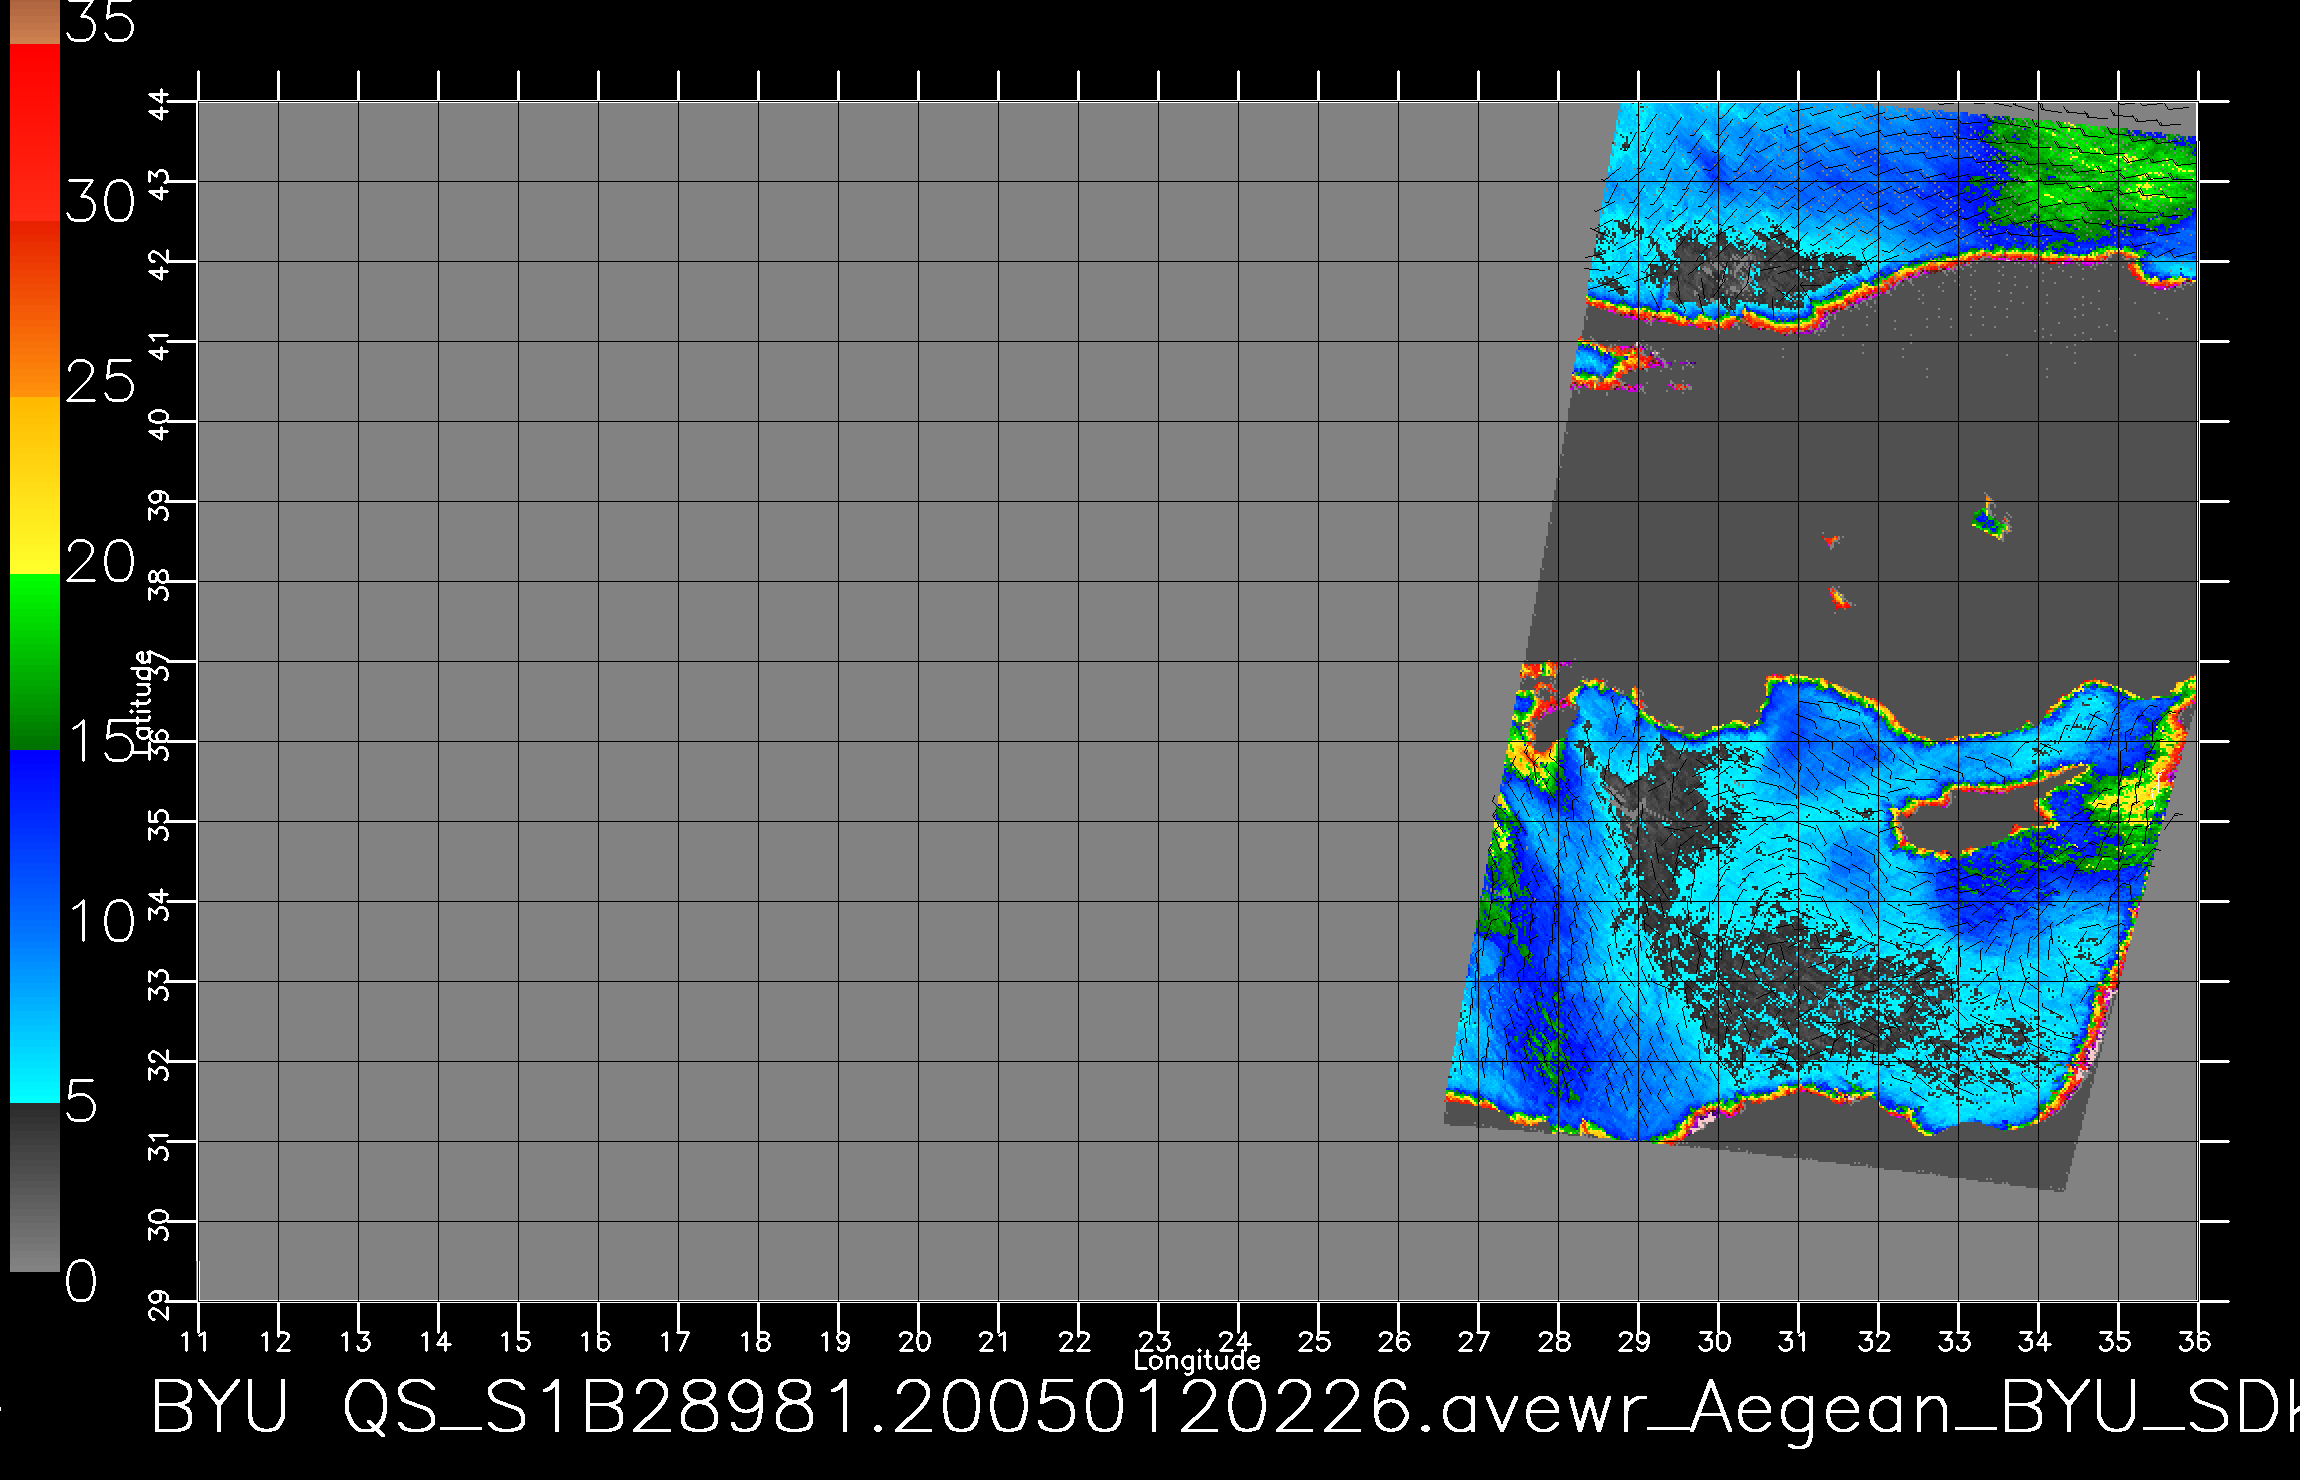
Task: Click the colorbar label "35"
Action: (x=100, y=22)
